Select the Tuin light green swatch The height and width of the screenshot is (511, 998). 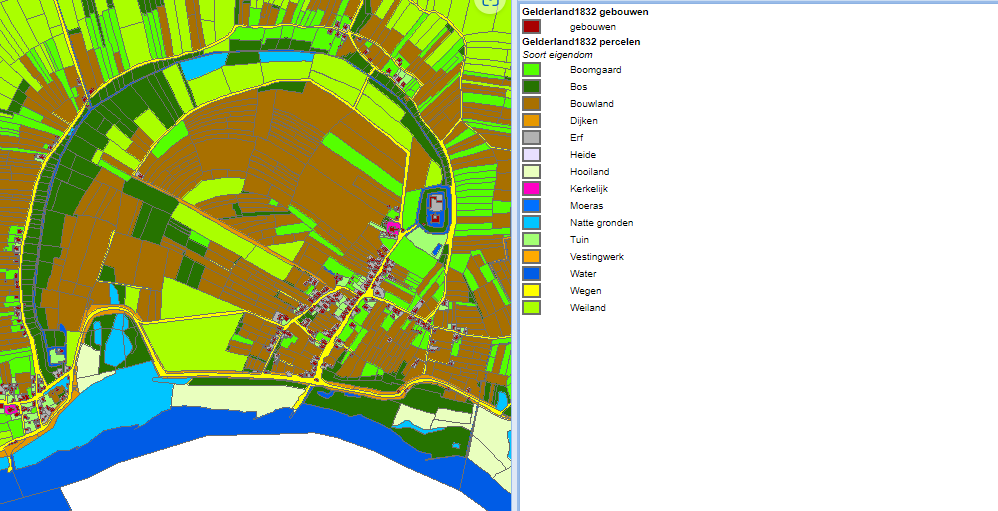(x=531, y=240)
